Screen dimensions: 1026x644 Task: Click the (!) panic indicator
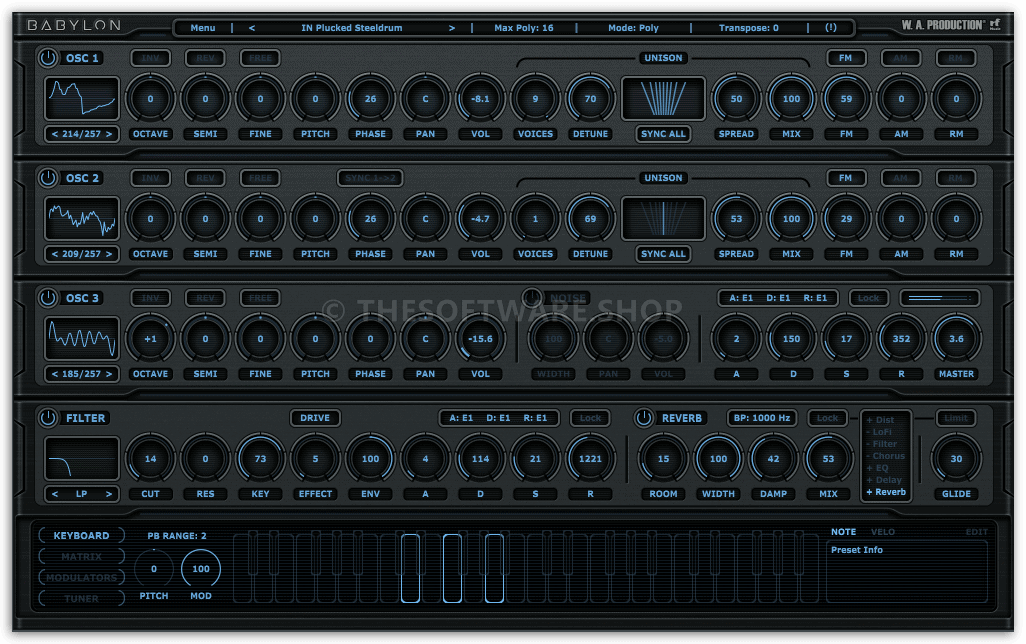[x=830, y=27]
